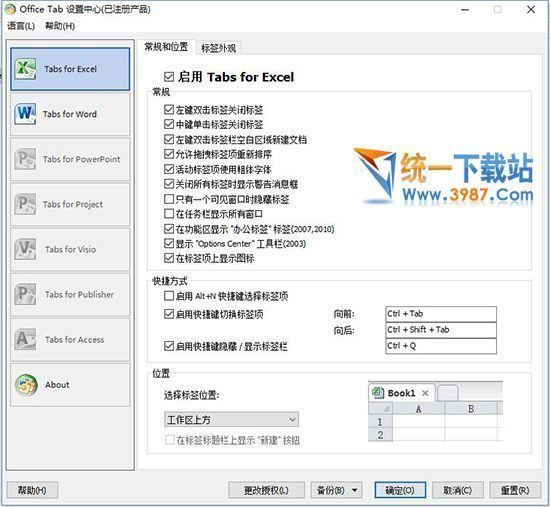Close the Book1 preview tab

425,393
